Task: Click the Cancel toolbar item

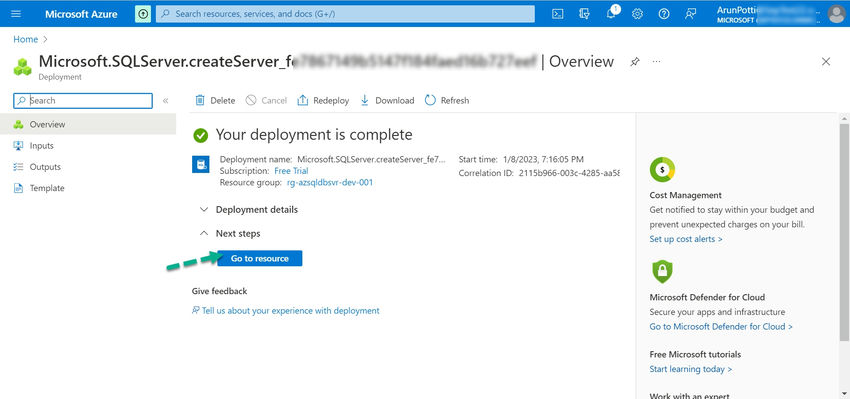Action: pos(266,100)
